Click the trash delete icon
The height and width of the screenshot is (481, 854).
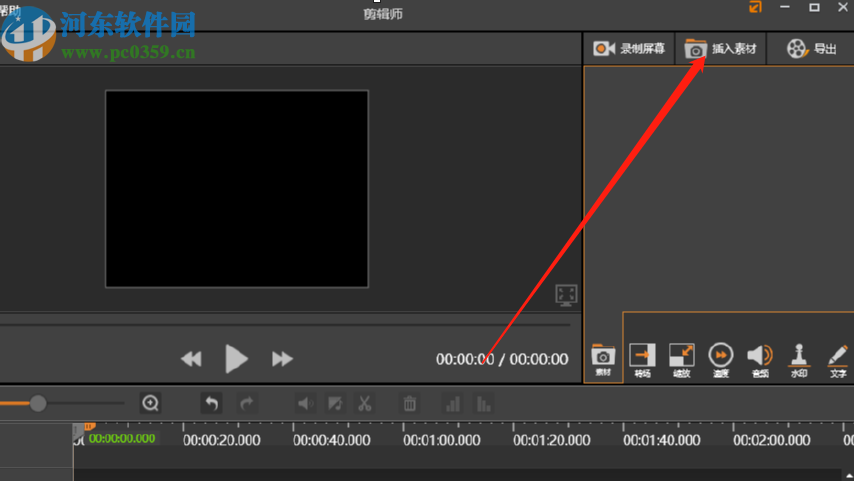tap(410, 403)
